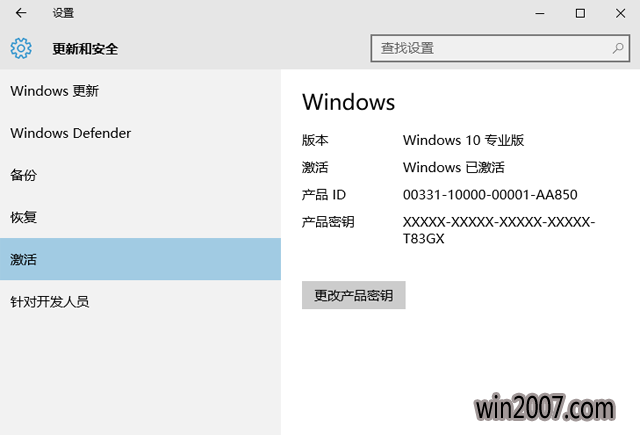Click the 产品 ID label
This screenshot has width=640, height=435.
click(x=324, y=195)
